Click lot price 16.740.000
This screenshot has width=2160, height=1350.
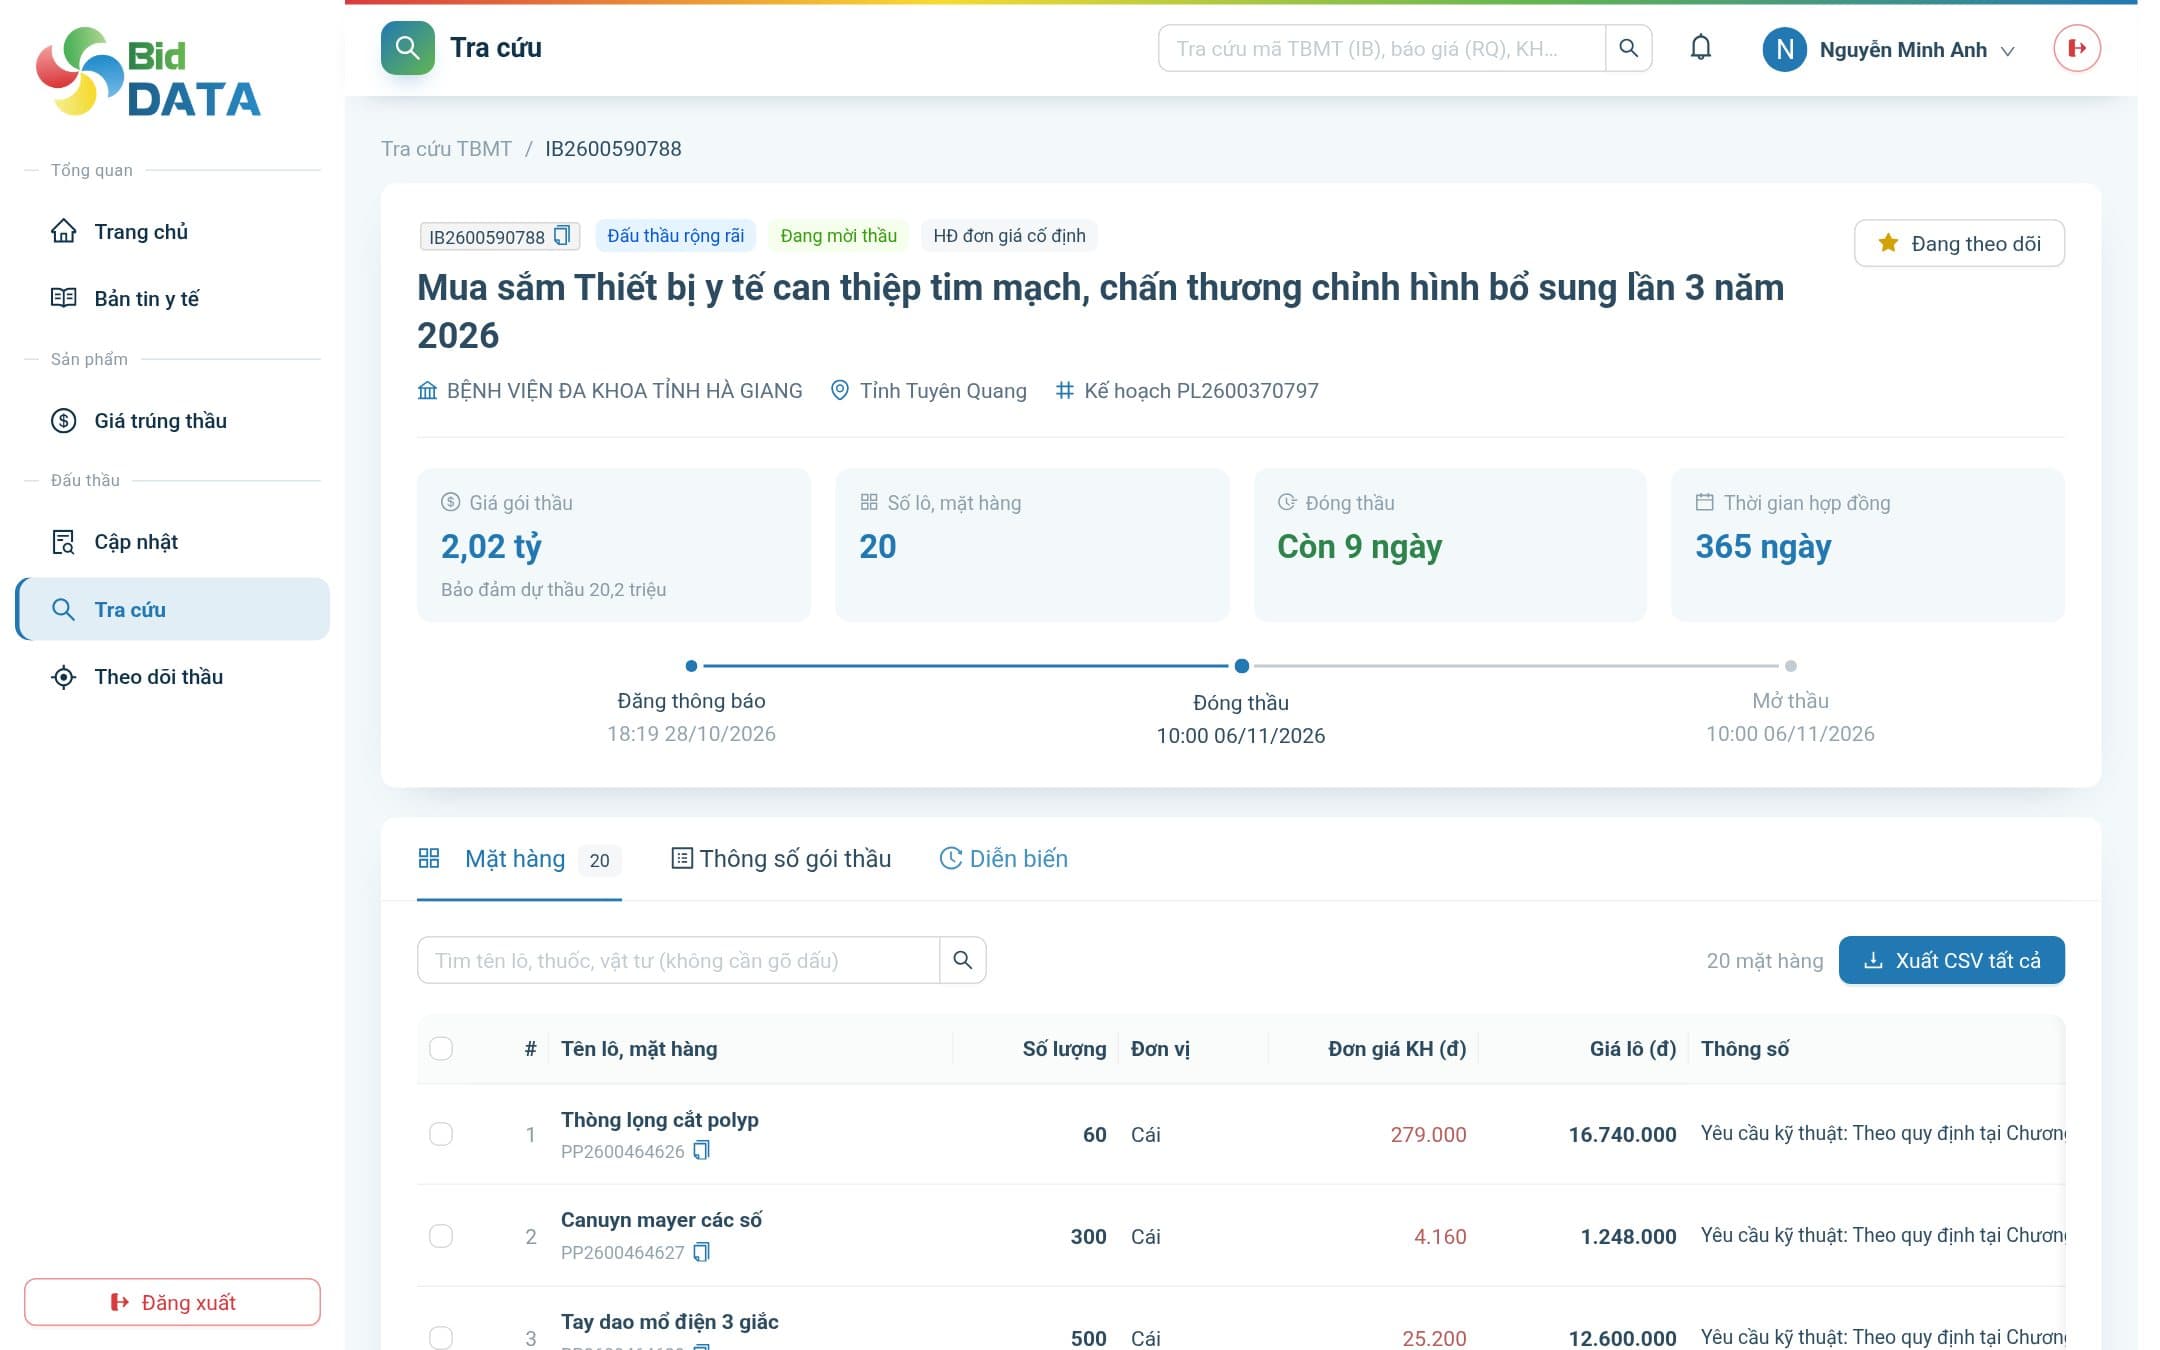coord(1622,1135)
